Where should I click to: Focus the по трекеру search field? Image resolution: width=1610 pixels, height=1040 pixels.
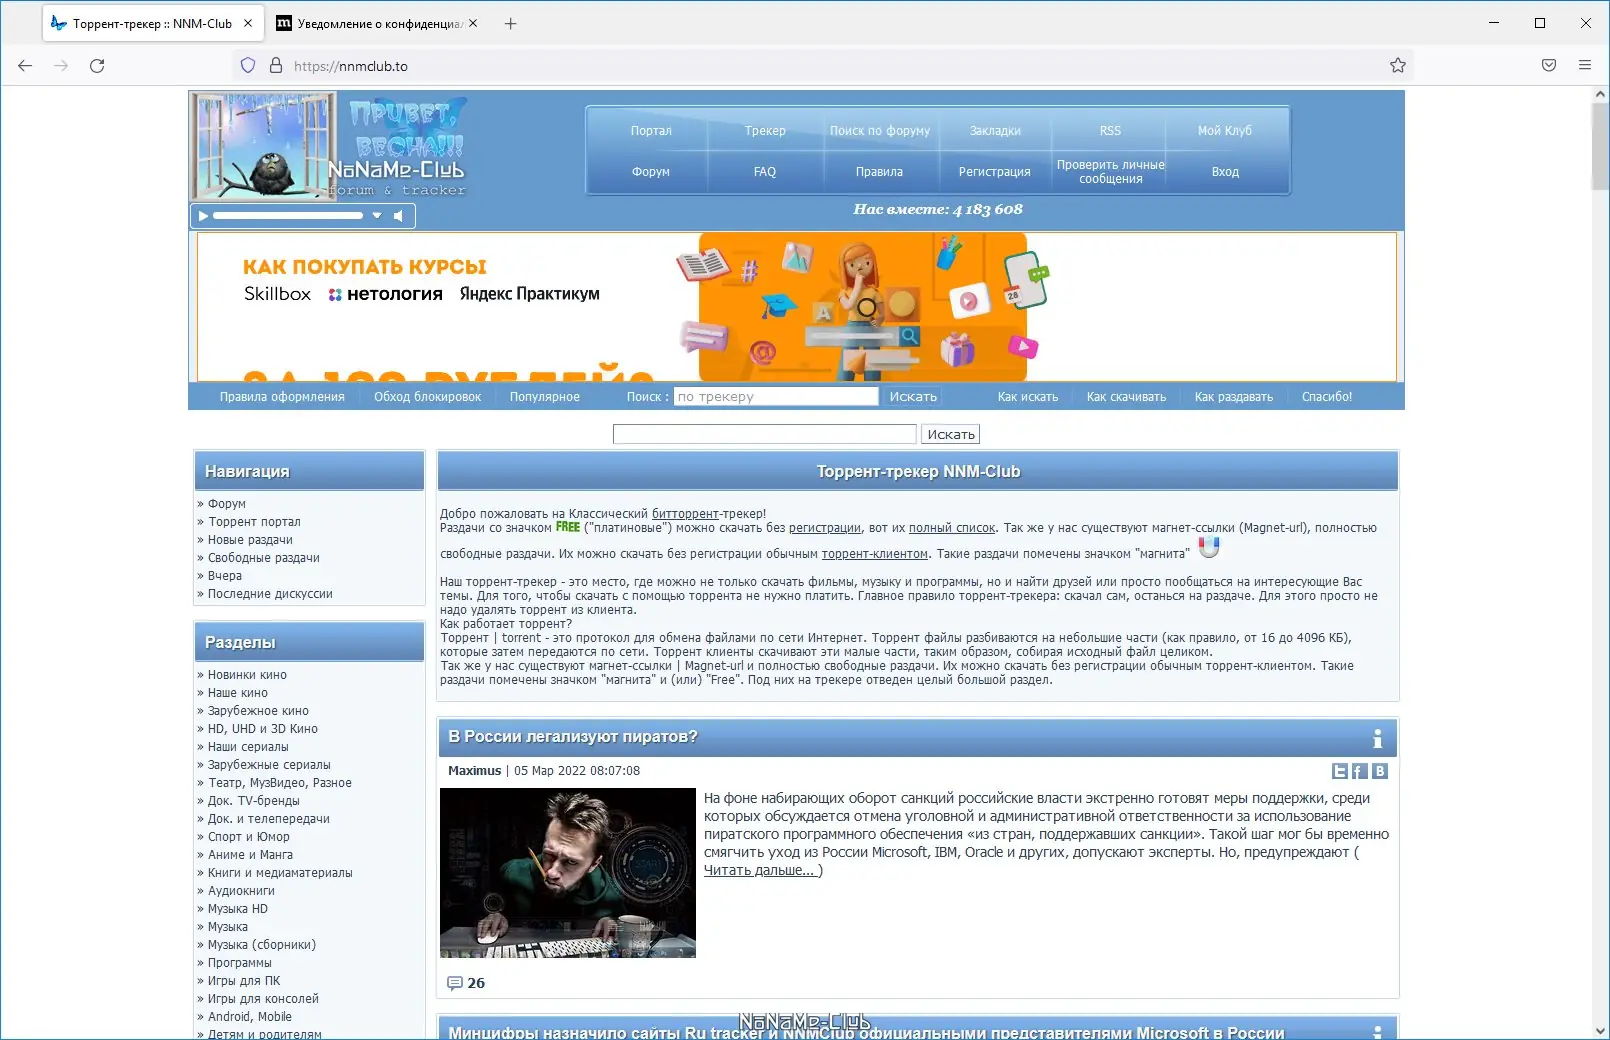(776, 397)
